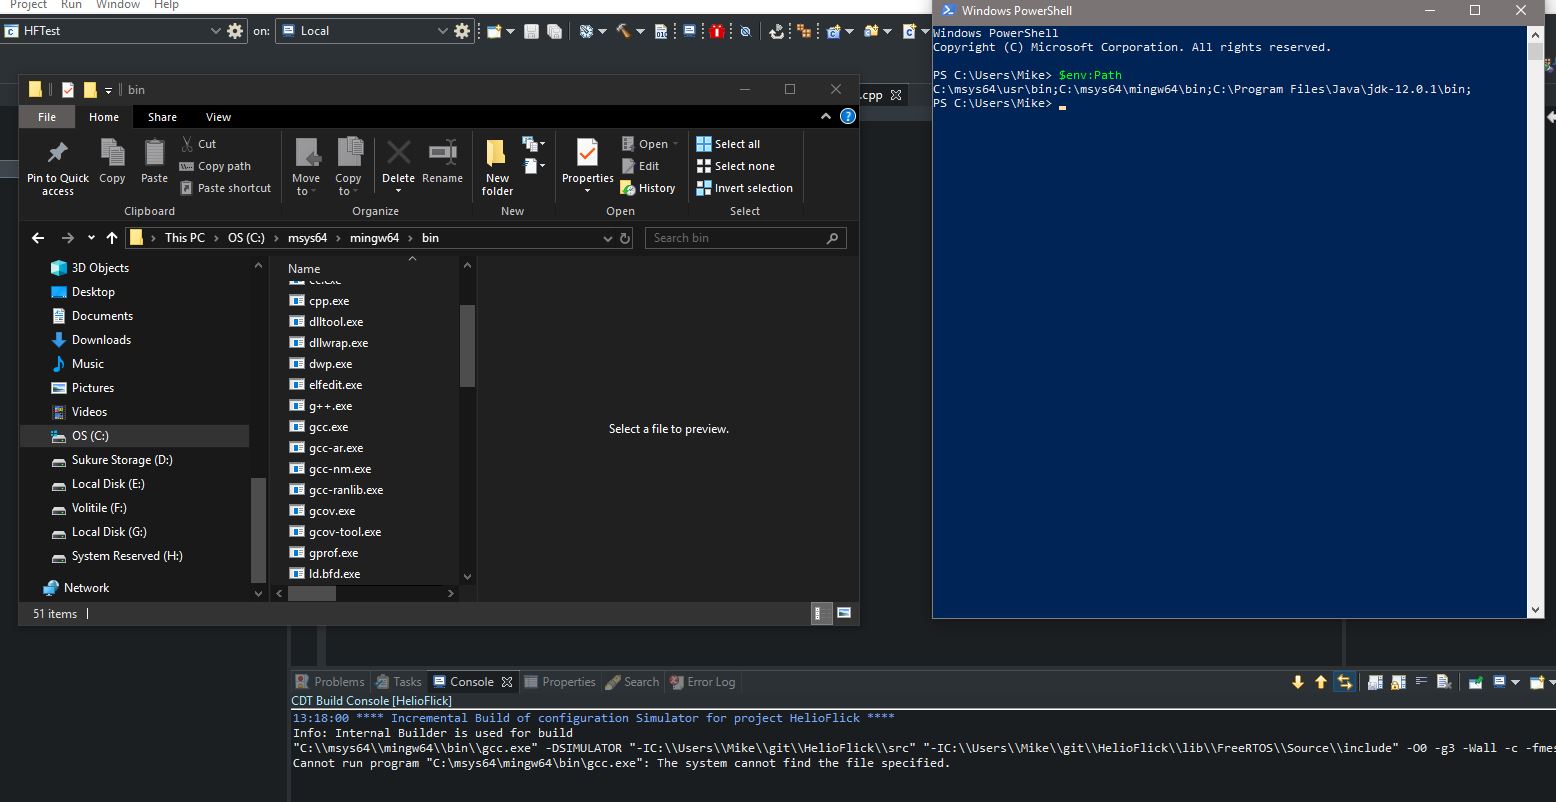Open Eclipse Run menu
This screenshot has width=1556, height=802.
click(71, 5)
